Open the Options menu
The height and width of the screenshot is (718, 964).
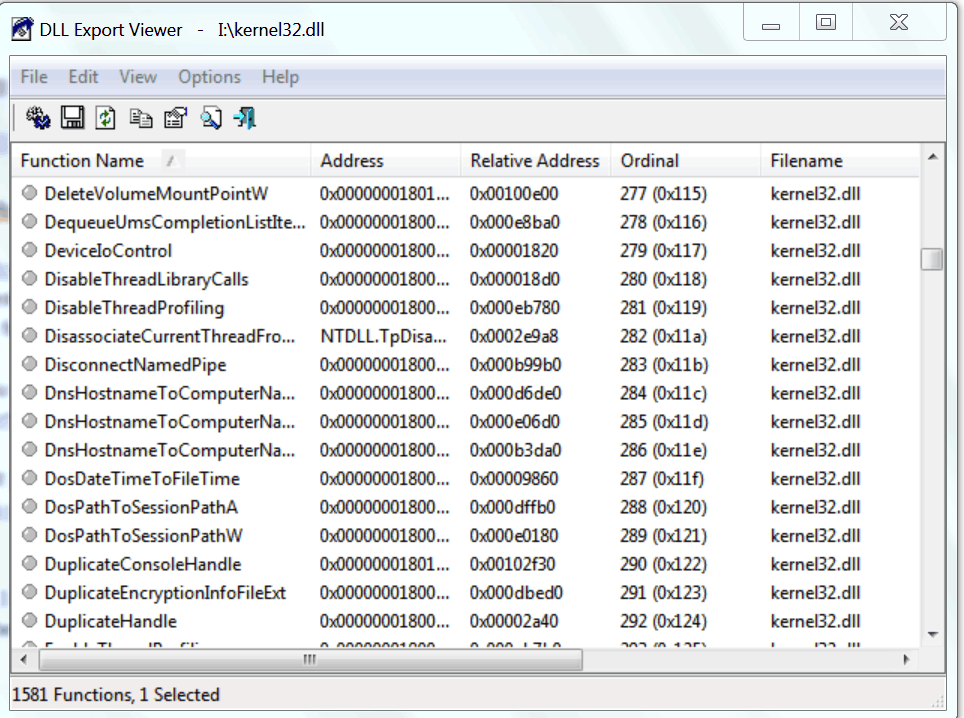pyautogui.click(x=209, y=76)
